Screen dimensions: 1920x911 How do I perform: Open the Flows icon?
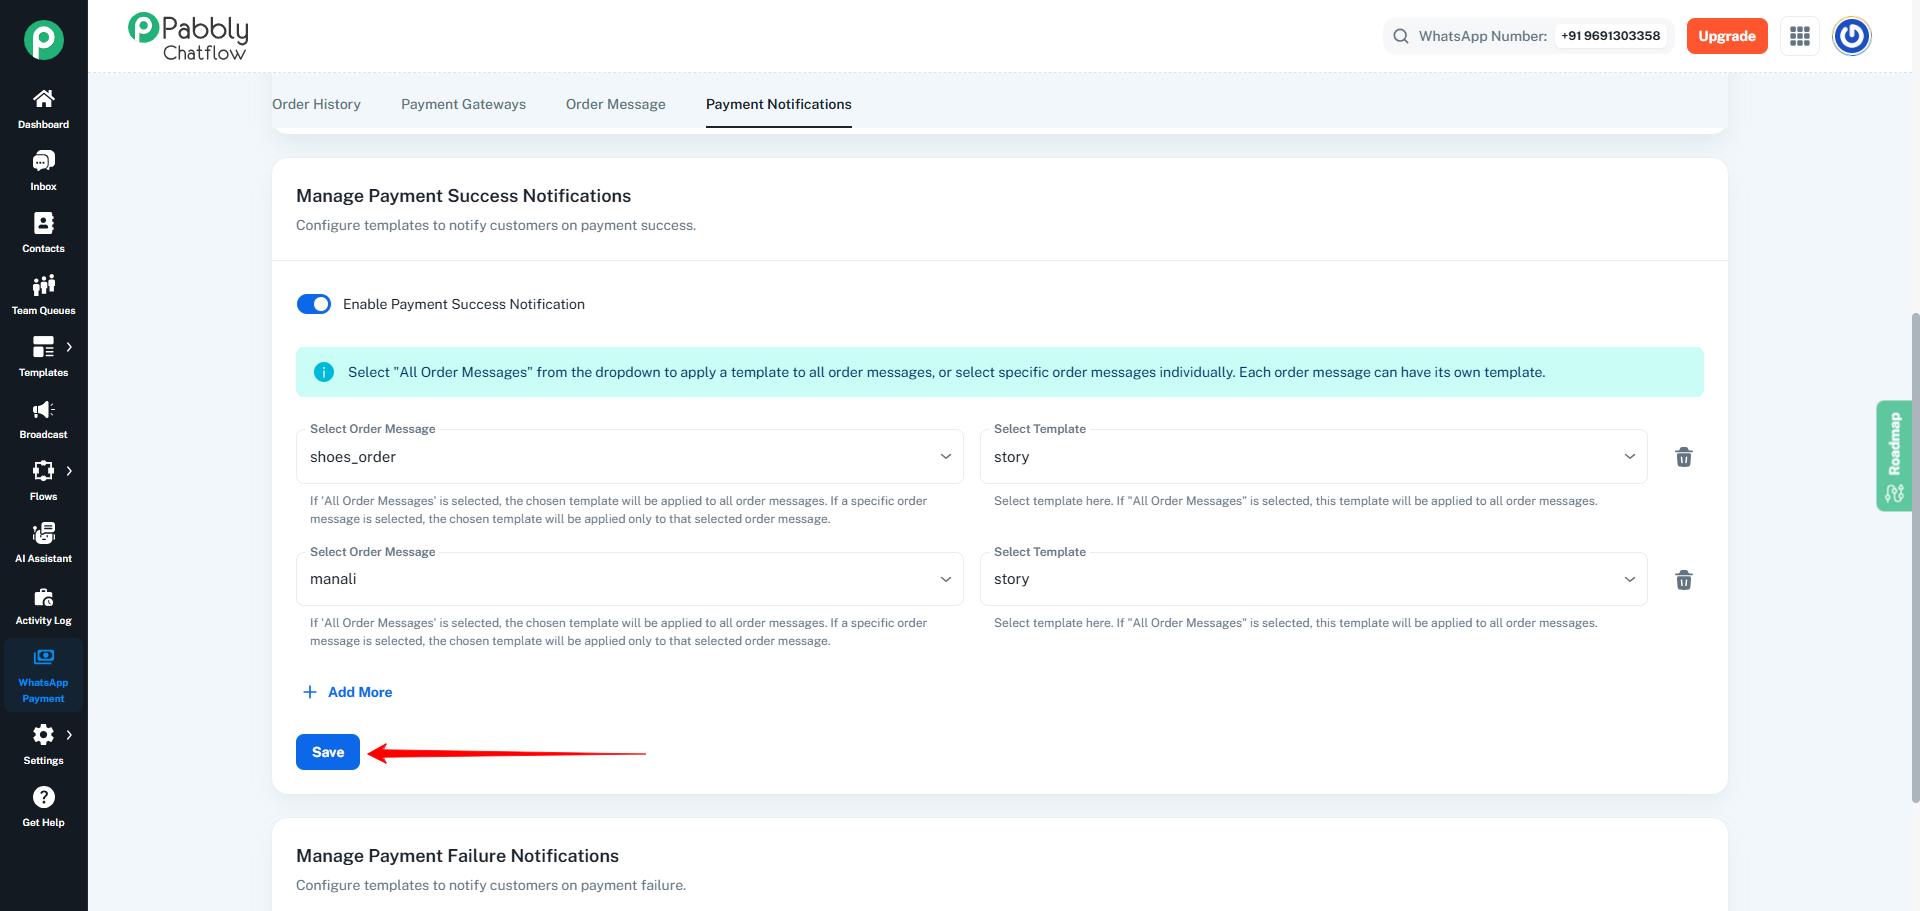[x=44, y=471]
